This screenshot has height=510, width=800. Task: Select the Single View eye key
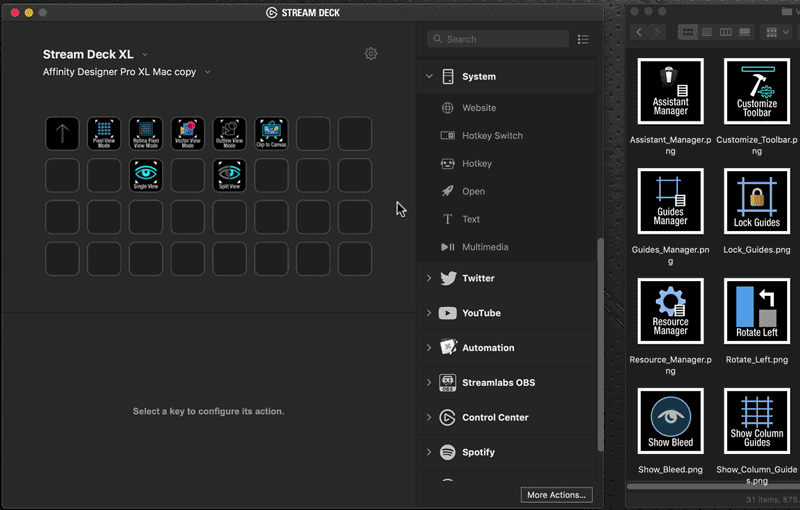coord(146,175)
